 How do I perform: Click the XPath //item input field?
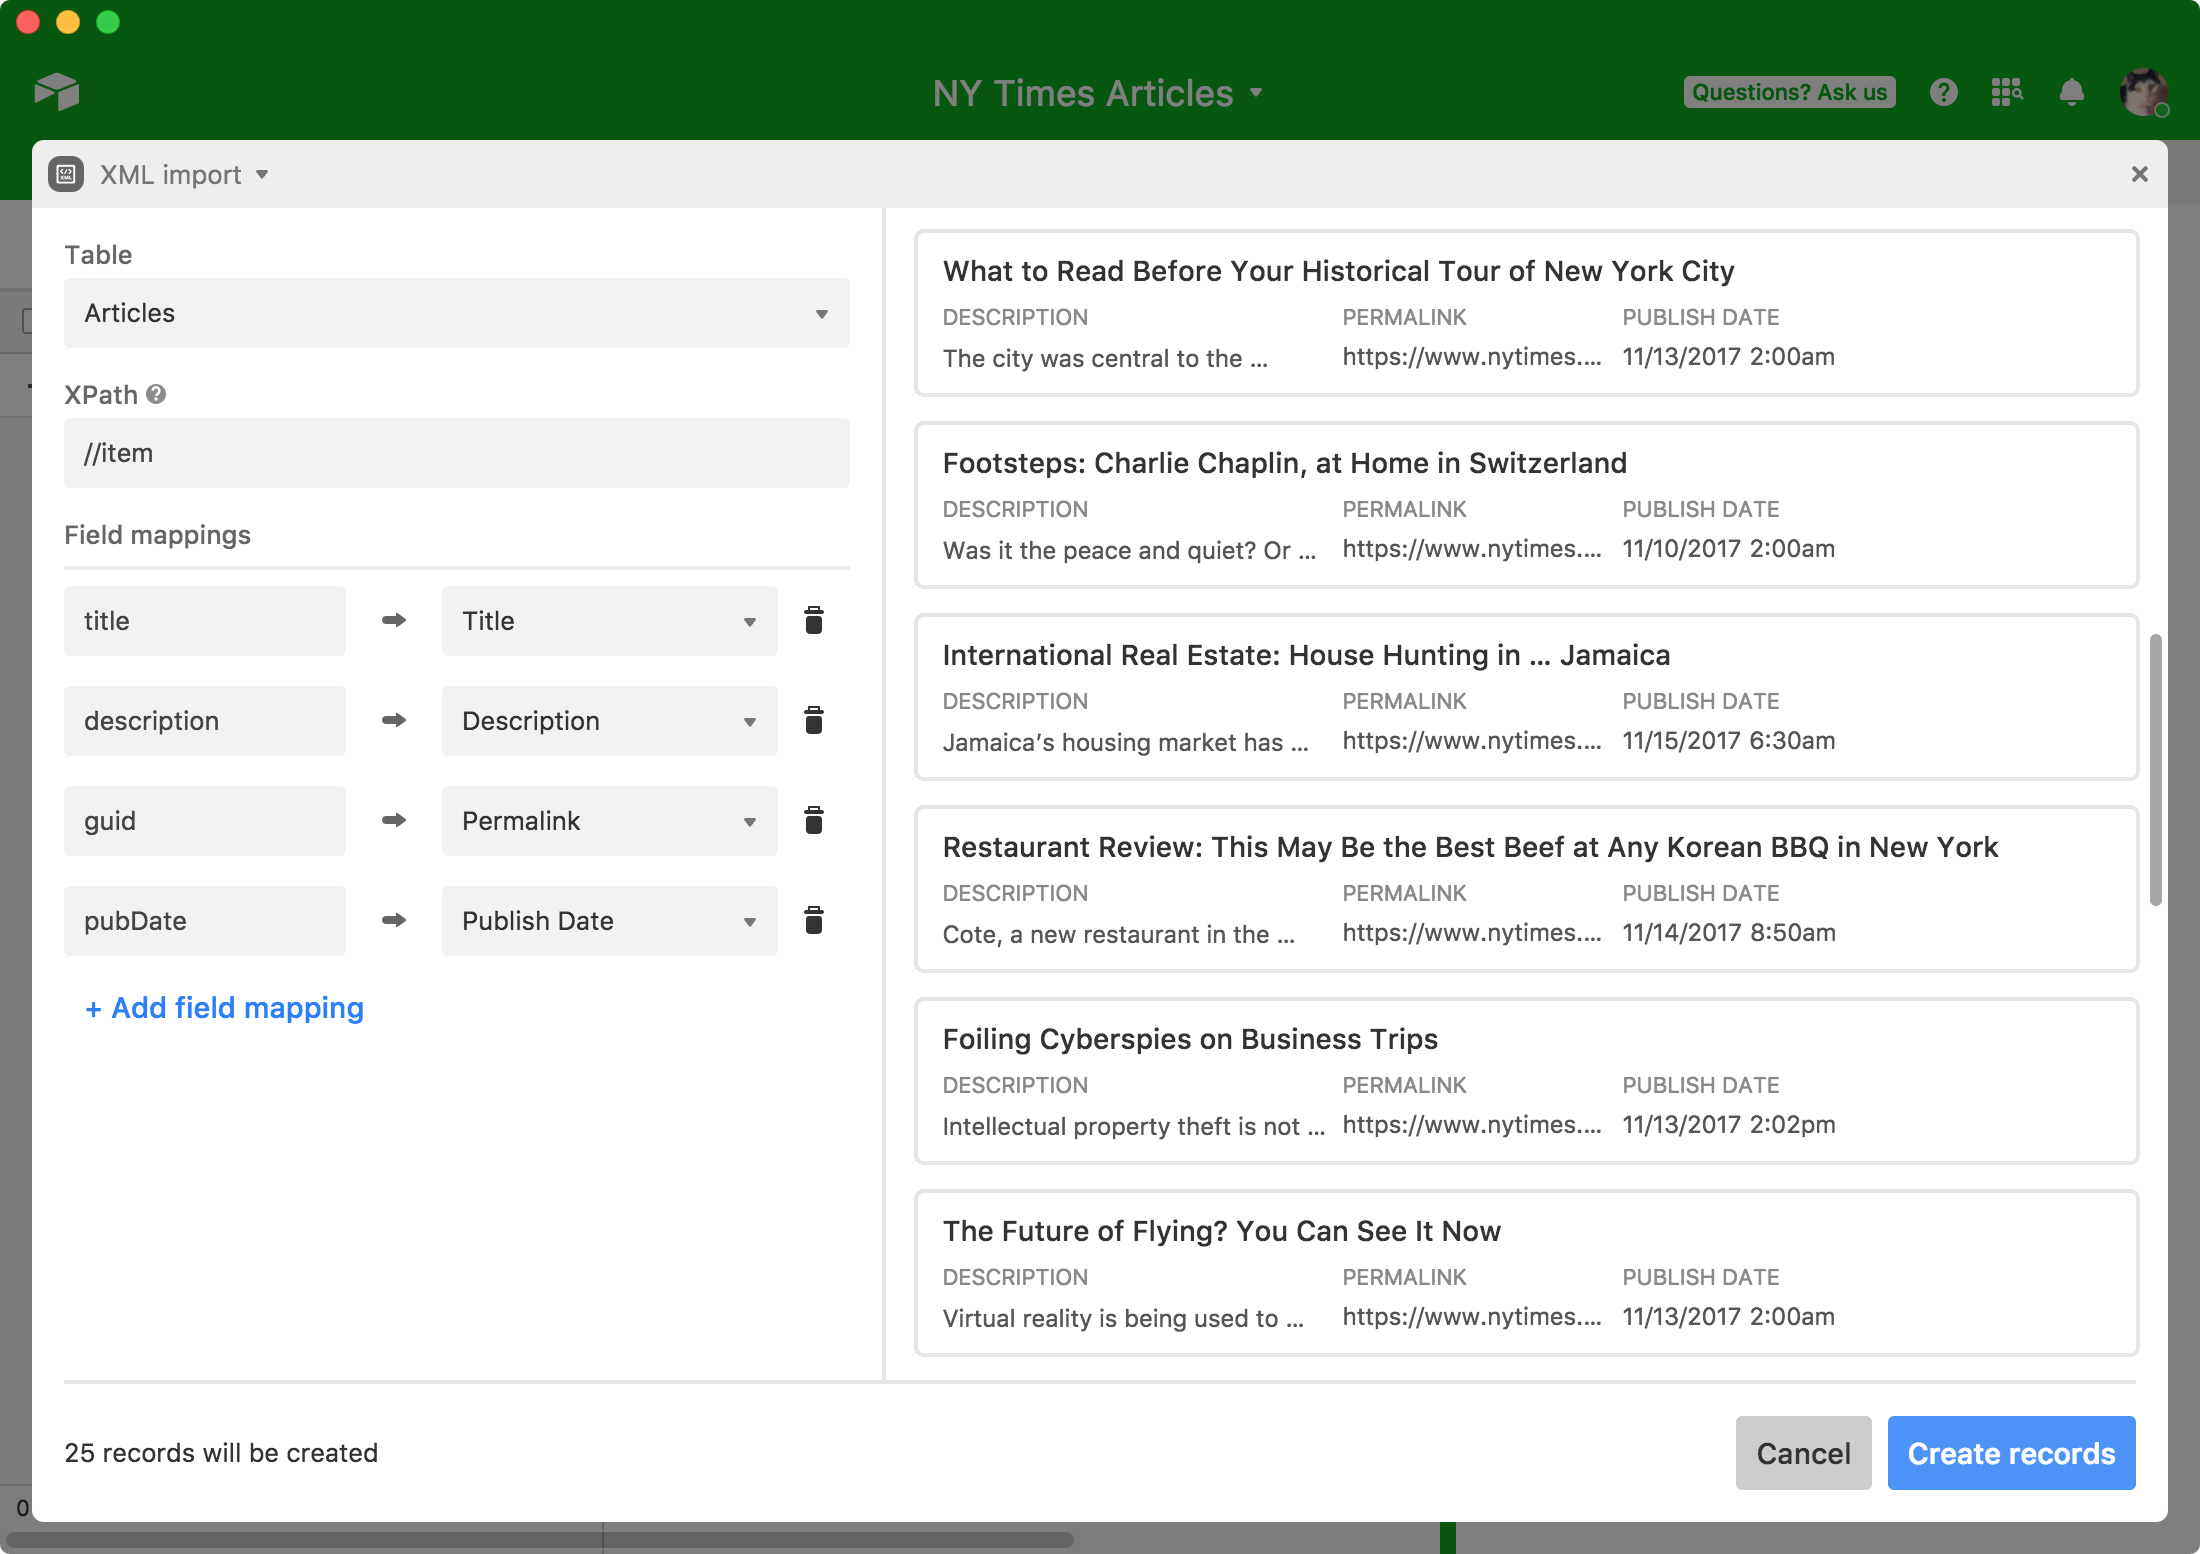[457, 453]
